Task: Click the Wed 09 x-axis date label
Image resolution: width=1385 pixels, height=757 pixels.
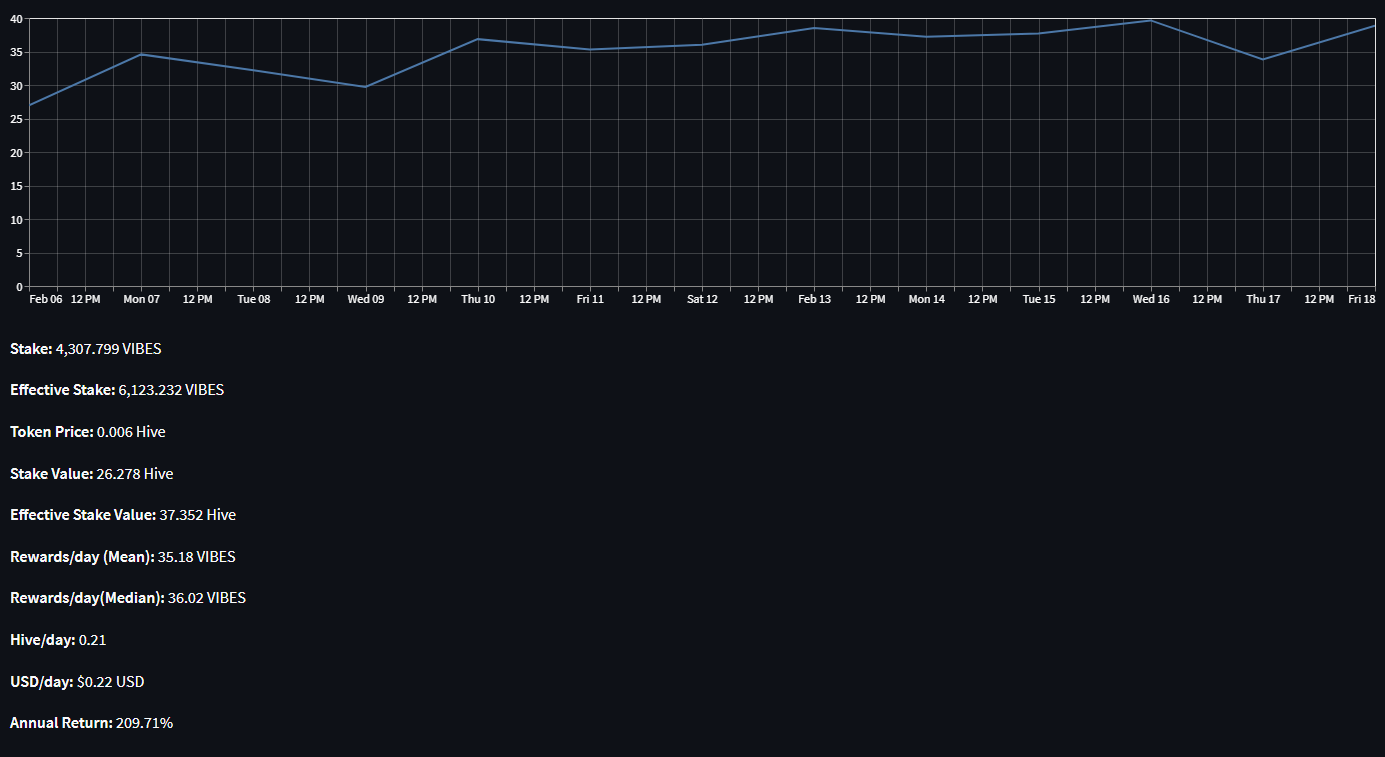Action: [x=366, y=299]
